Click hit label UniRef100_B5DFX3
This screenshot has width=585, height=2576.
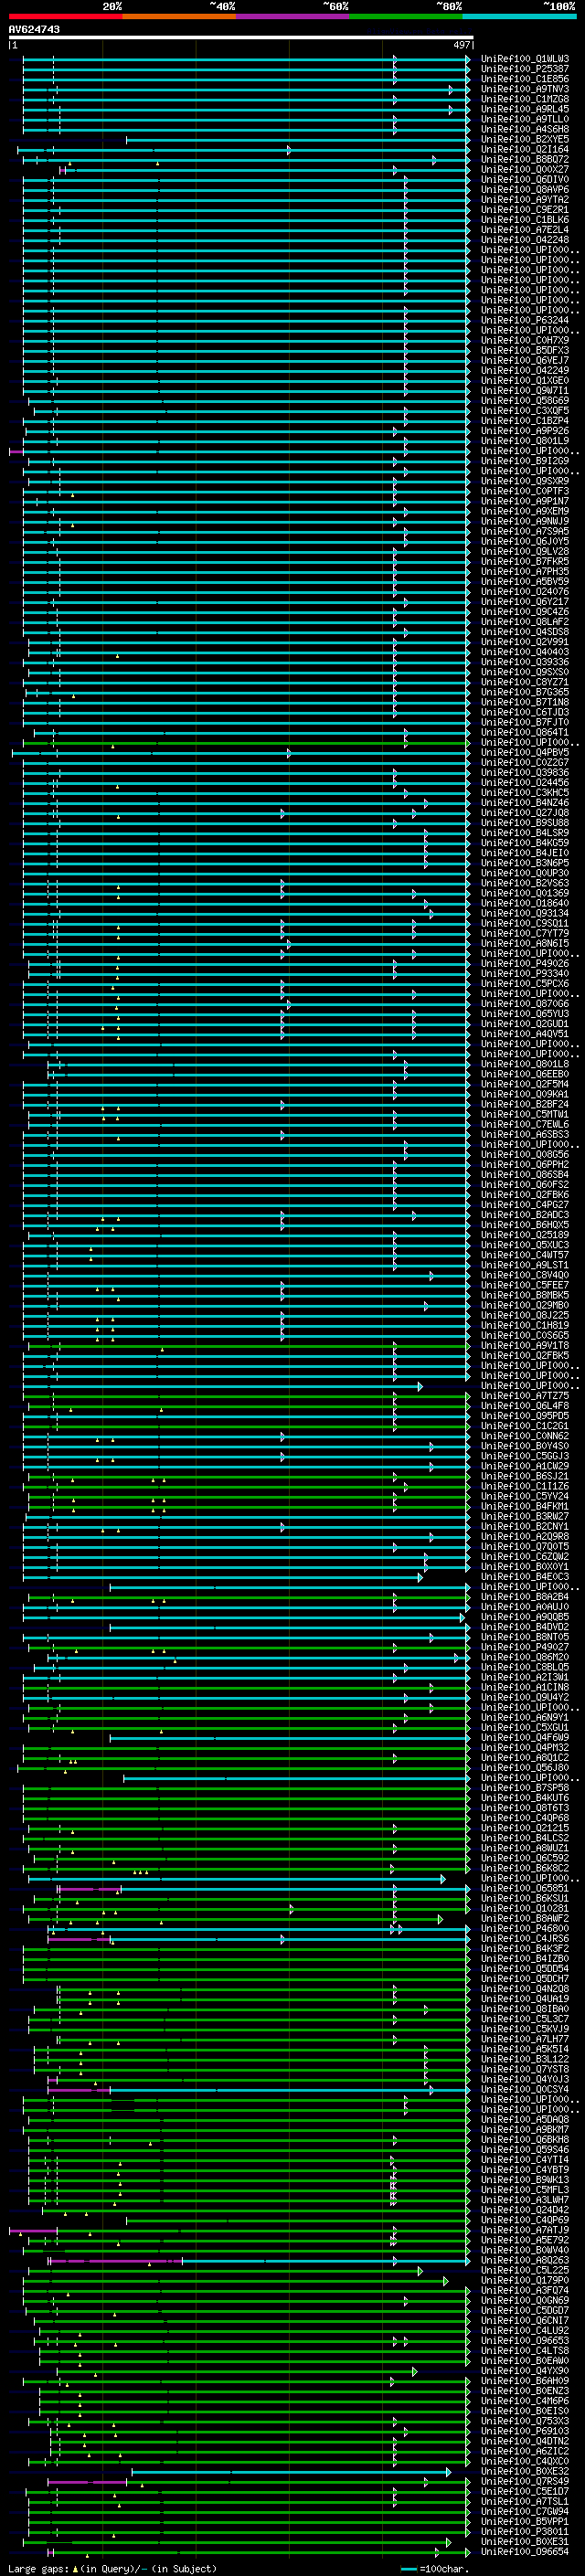[x=525, y=350]
